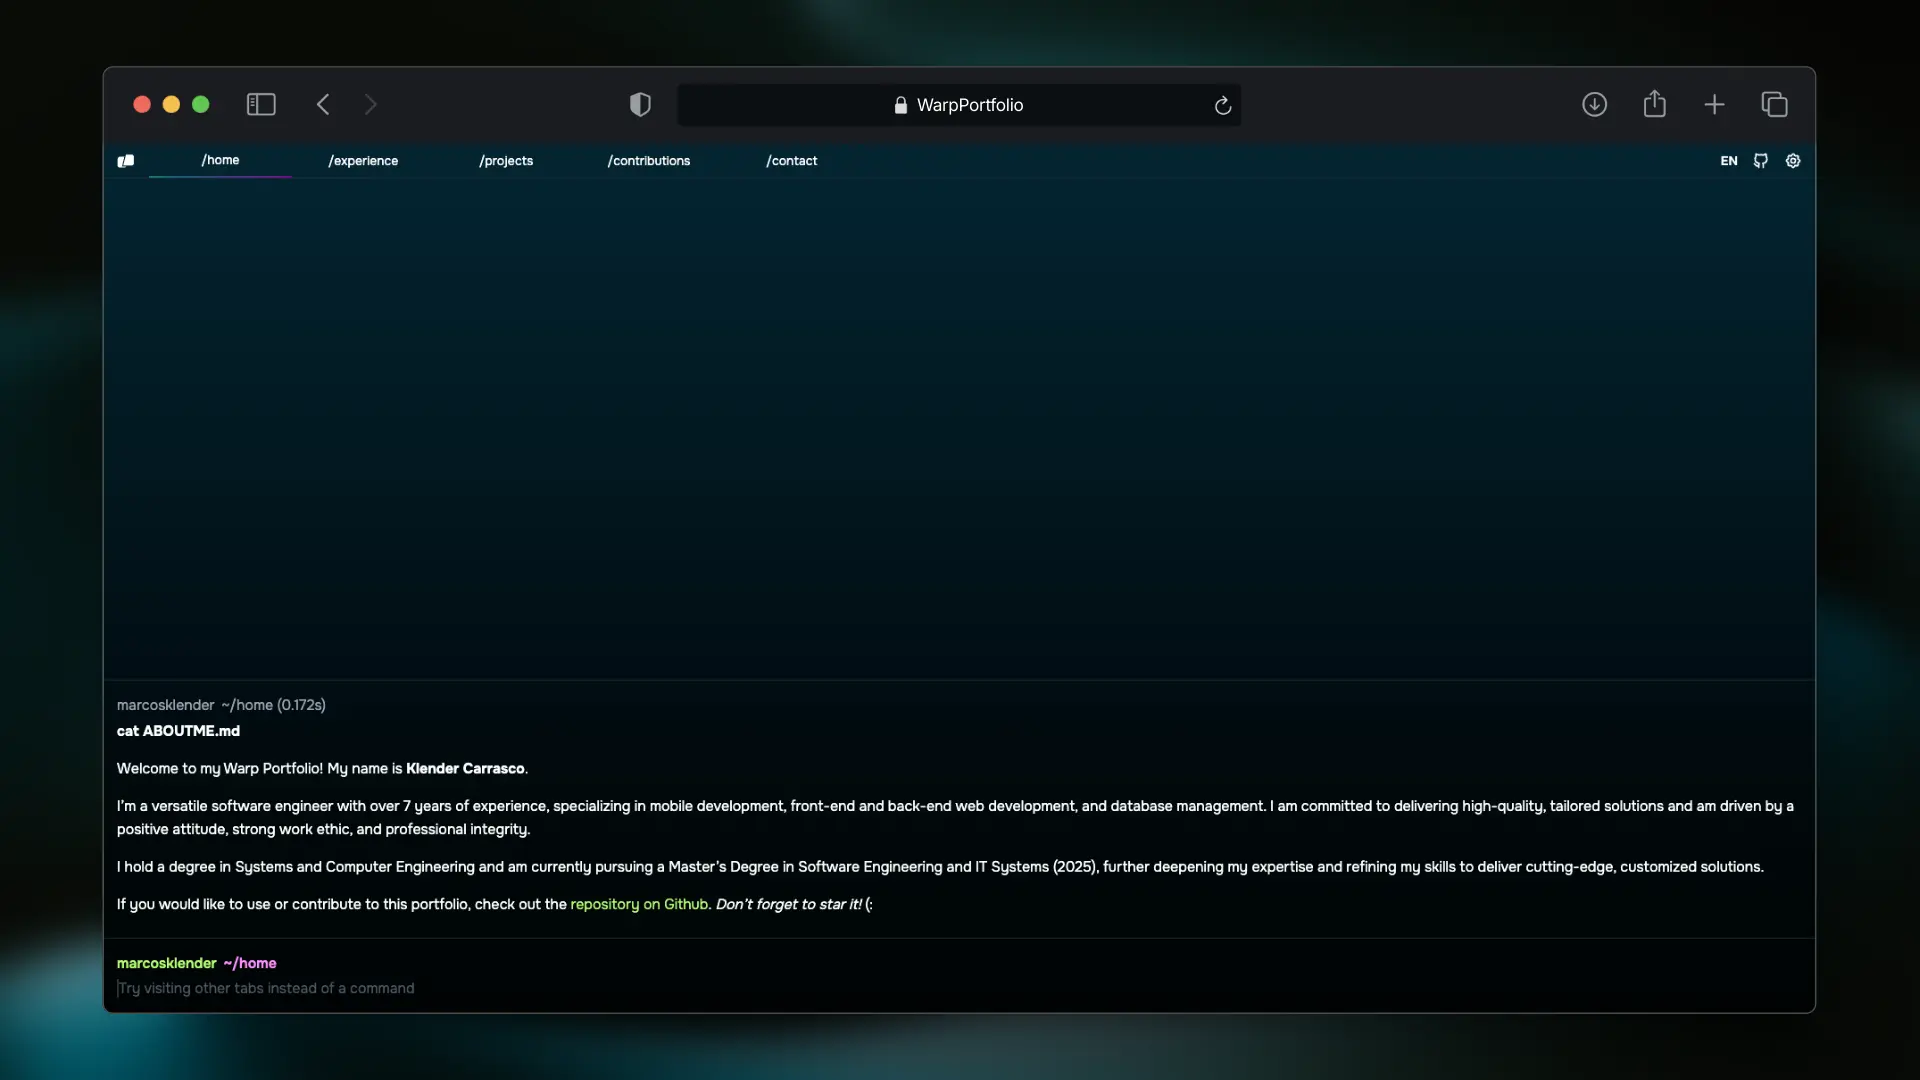Open the /contributions tab
Screen dimensions: 1920x1080
pos(648,160)
